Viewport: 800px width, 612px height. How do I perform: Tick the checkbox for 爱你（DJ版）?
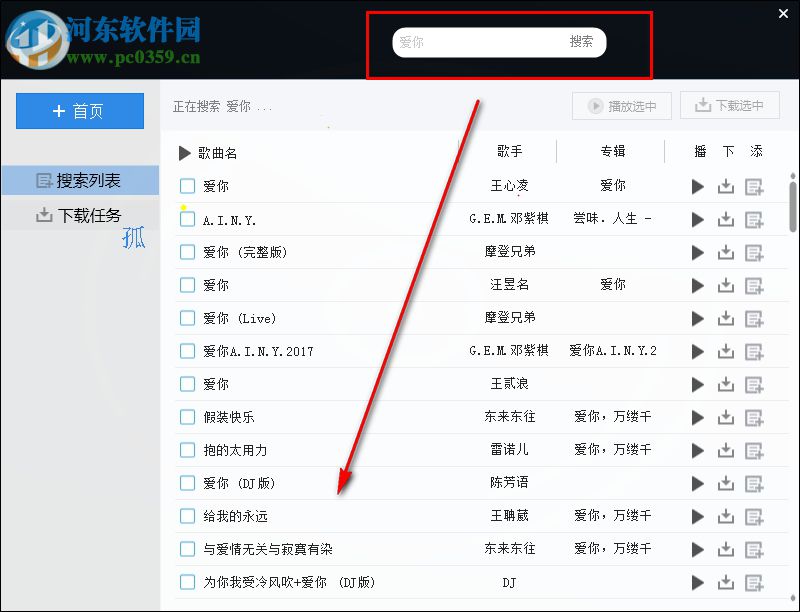187,483
